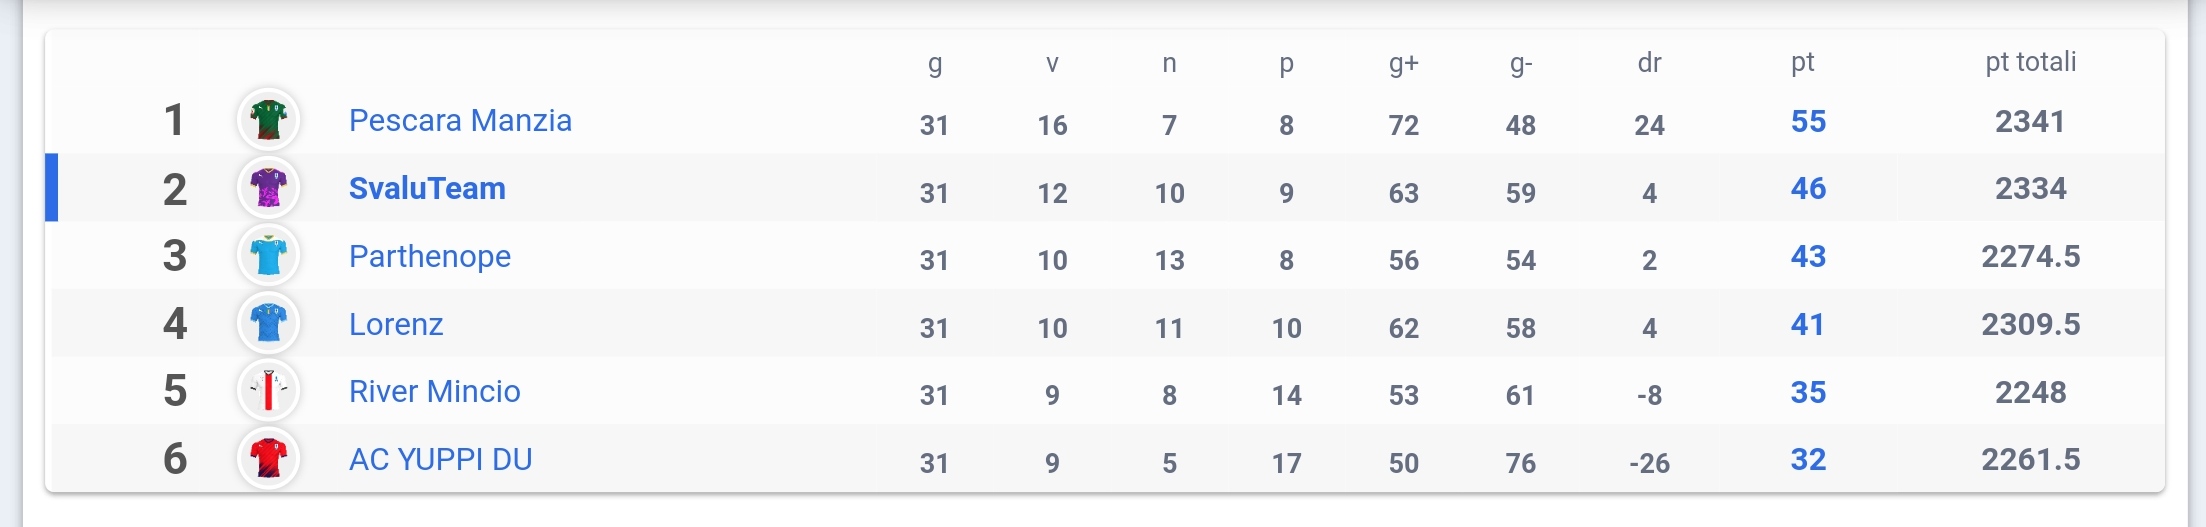This screenshot has width=2206, height=527.
Task: Click the g+ column header
Action: 1403,64
